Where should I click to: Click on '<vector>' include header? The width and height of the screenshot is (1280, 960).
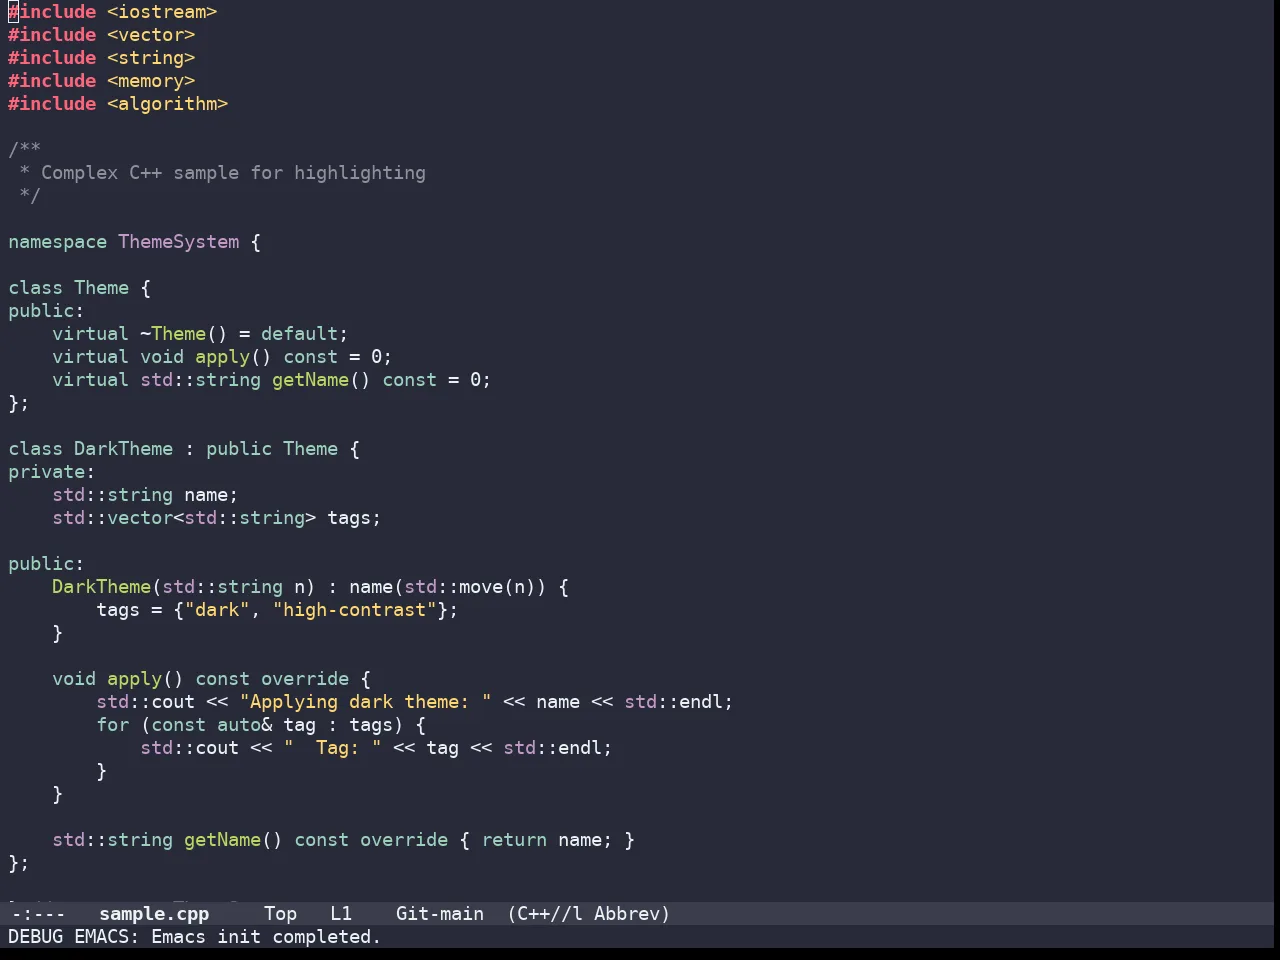tap(151, 35)
